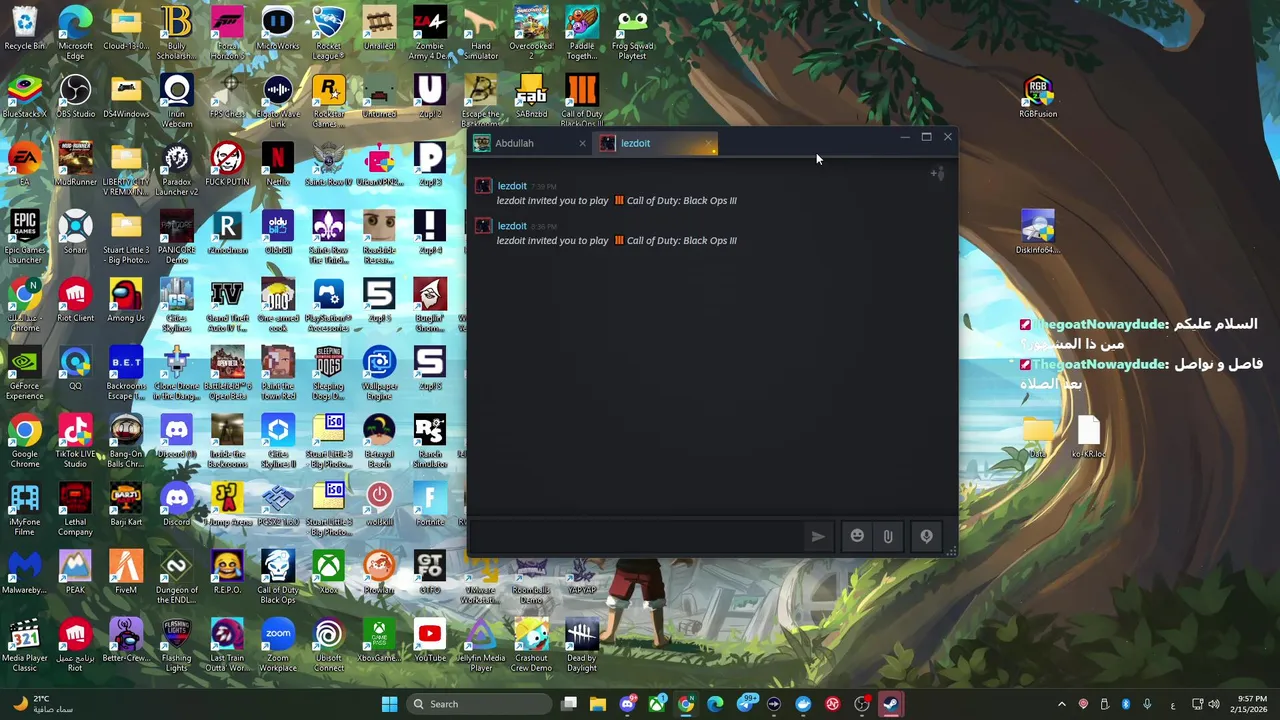
Task: Send the chat message with arrow button
Action: (818, 537)
